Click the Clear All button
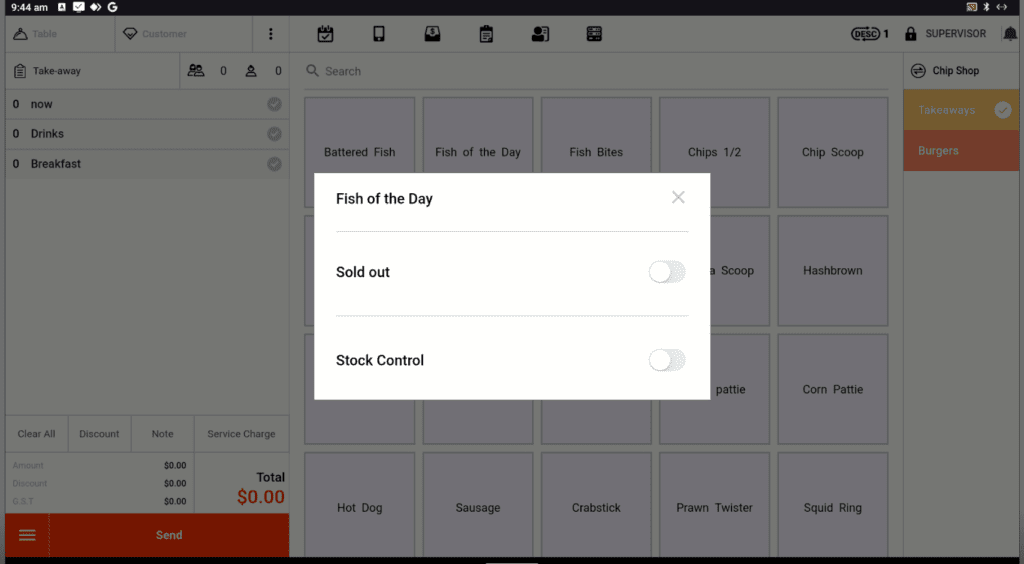 (x=37, y=434)
